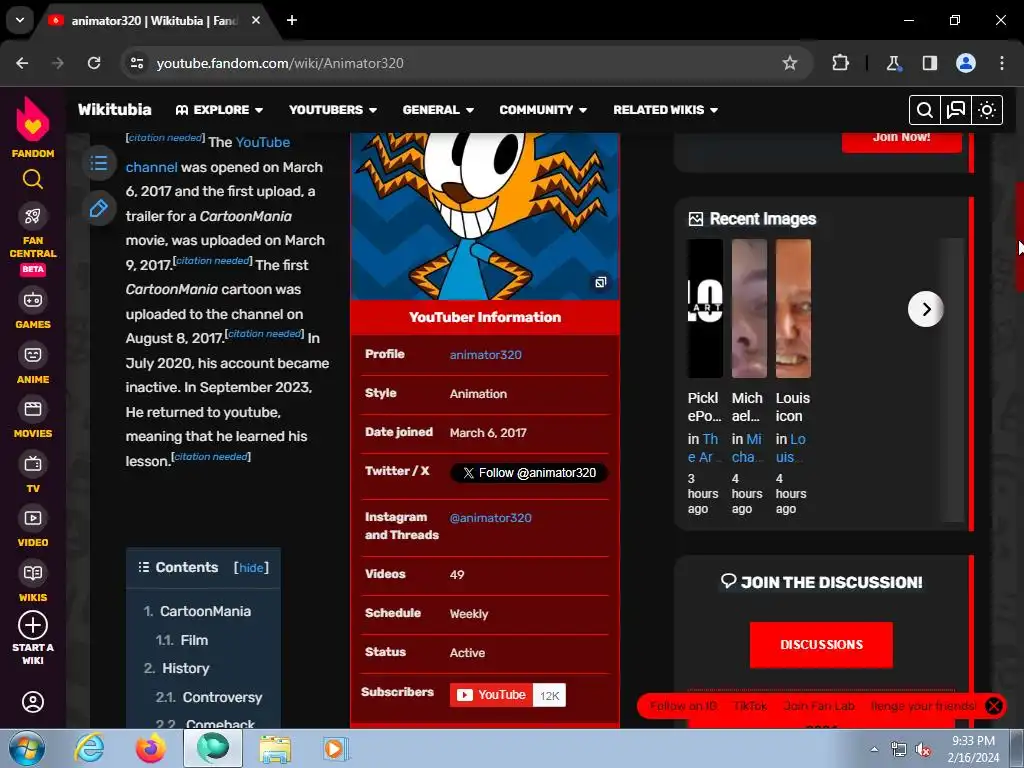The height and width of the screenshot is (768, 1024).
Task: Open the Wikis book icon
Action: pyautogui.click(x=33, y=573)
